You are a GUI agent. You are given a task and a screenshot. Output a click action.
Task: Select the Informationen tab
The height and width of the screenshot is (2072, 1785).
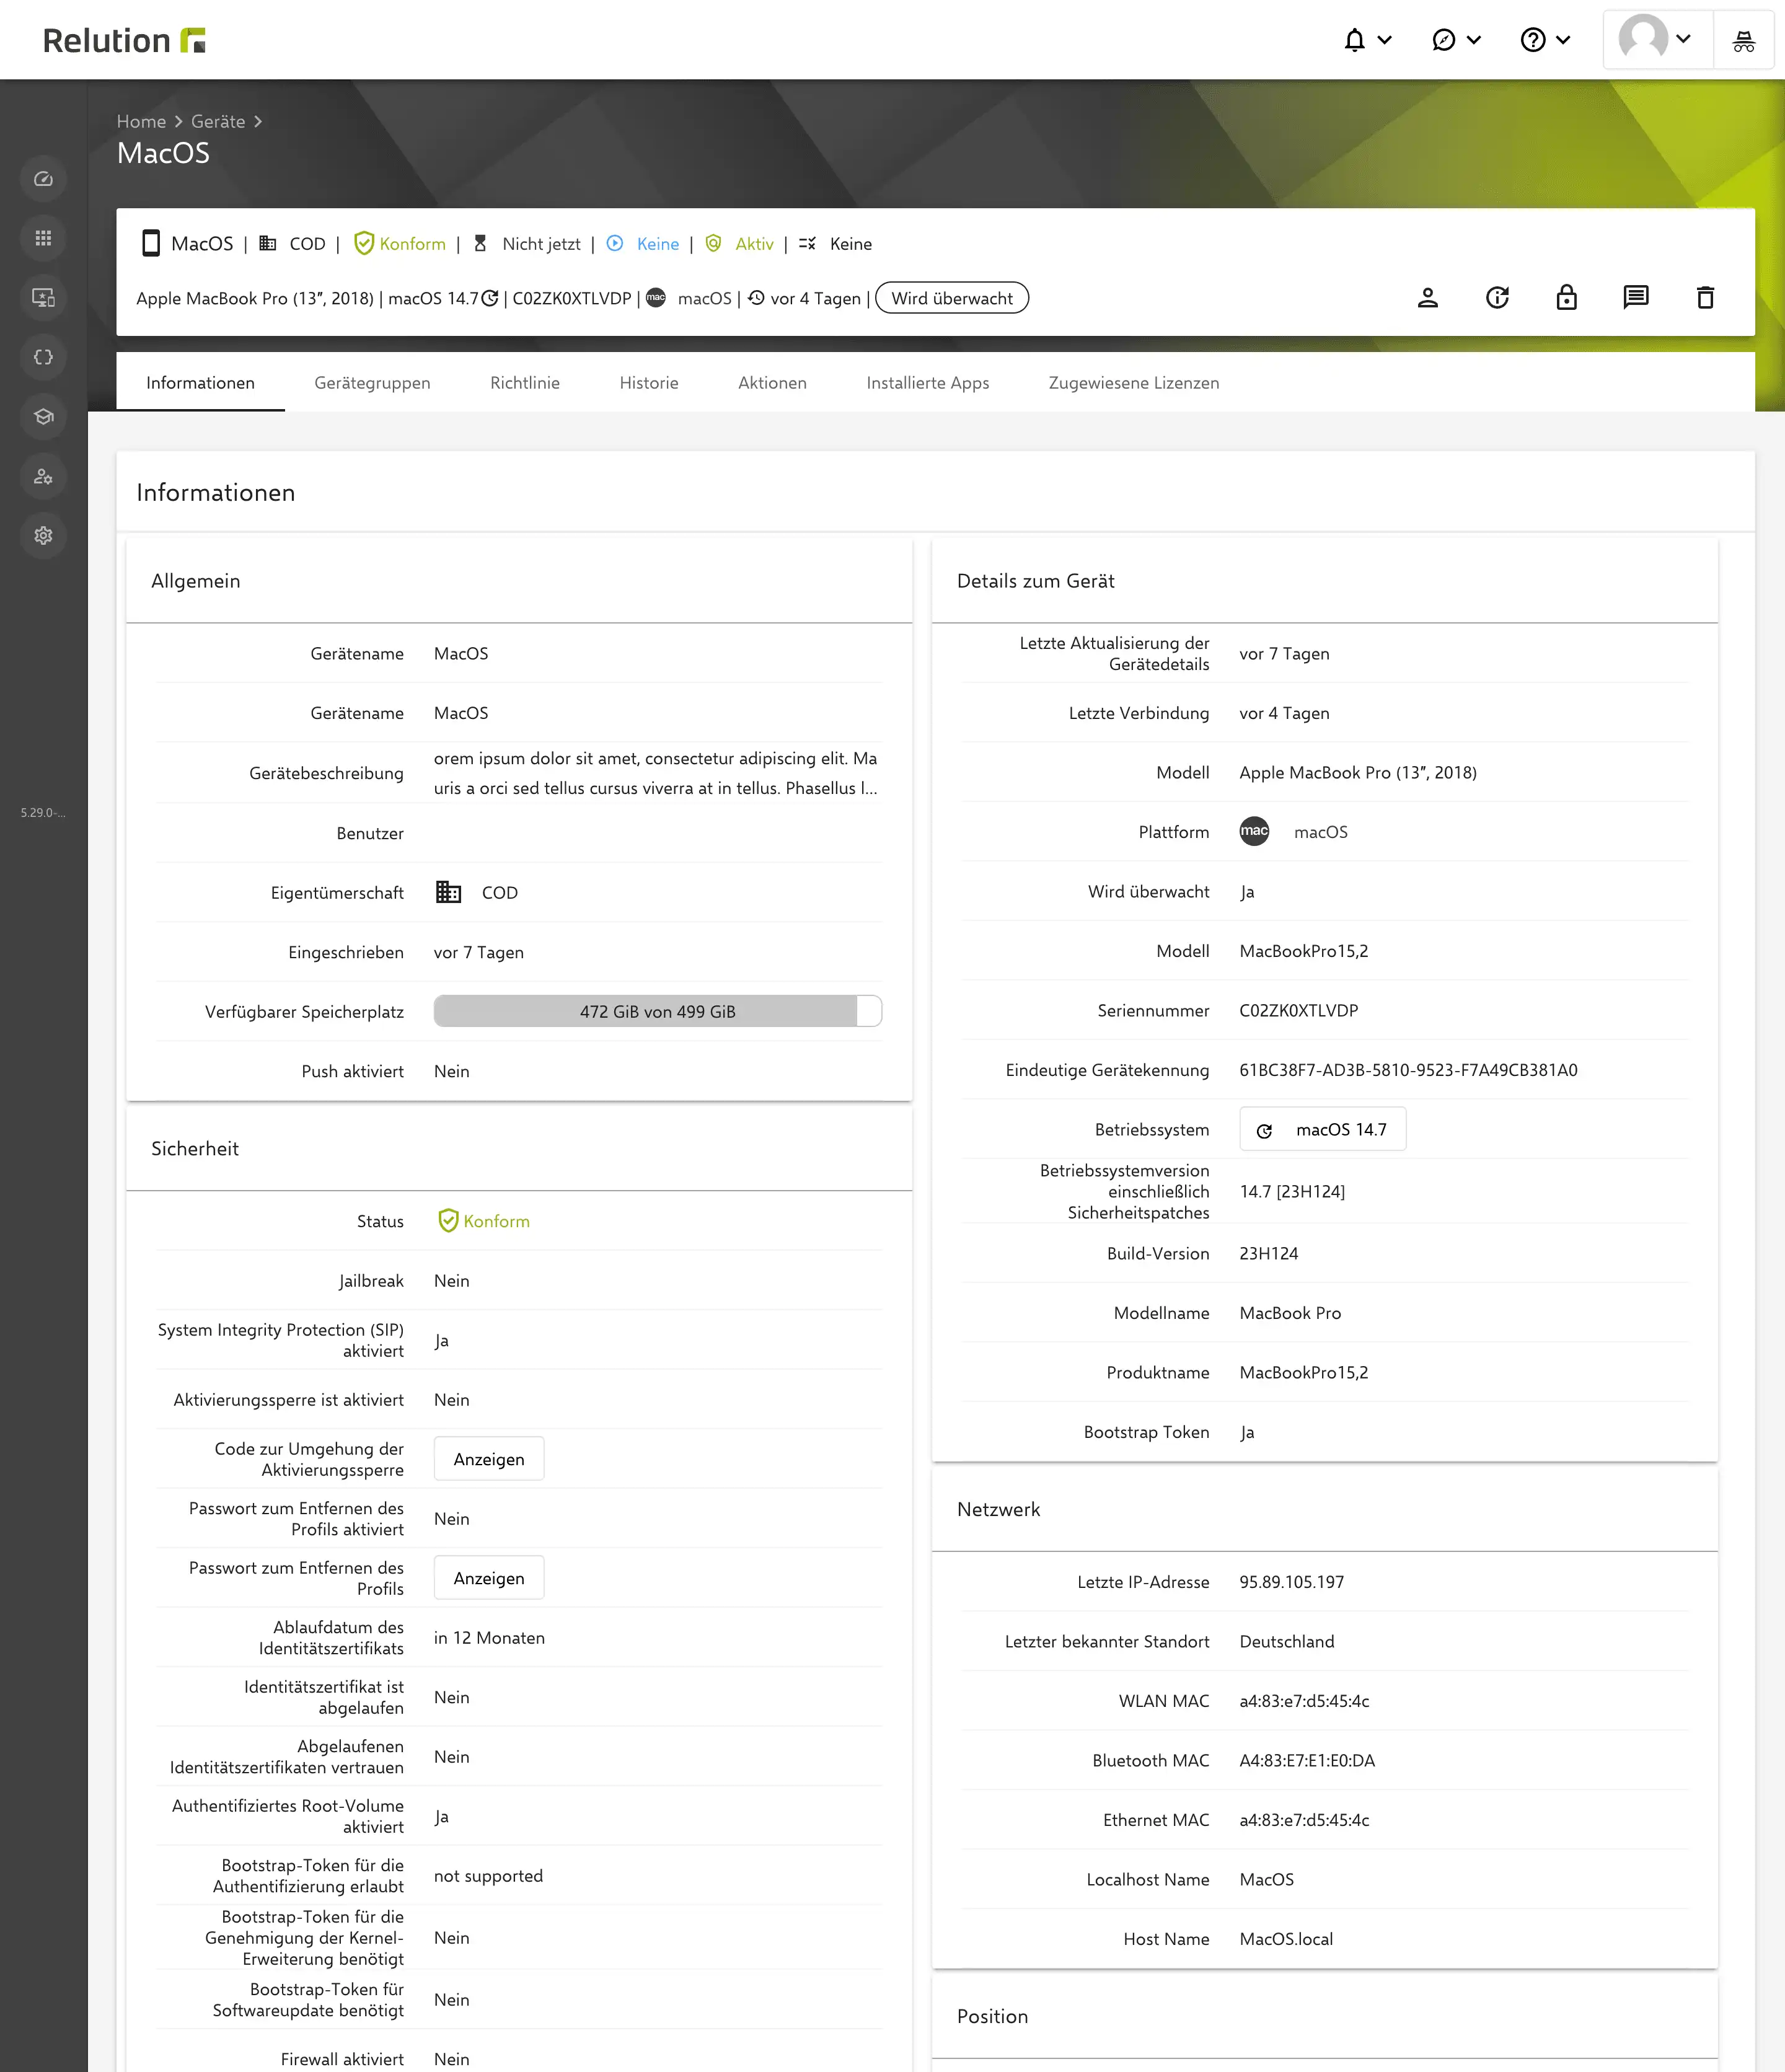pyautogui.click(x=200, y=383)
